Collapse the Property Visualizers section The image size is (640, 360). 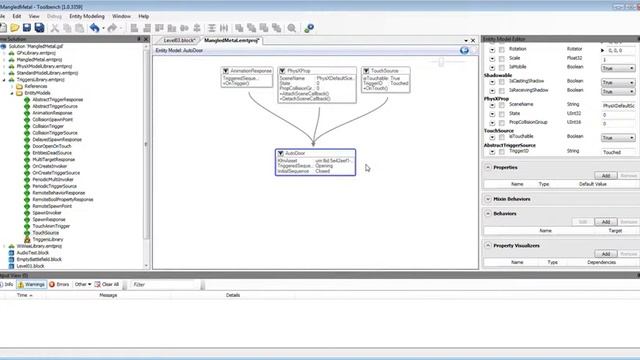(488, 245)
